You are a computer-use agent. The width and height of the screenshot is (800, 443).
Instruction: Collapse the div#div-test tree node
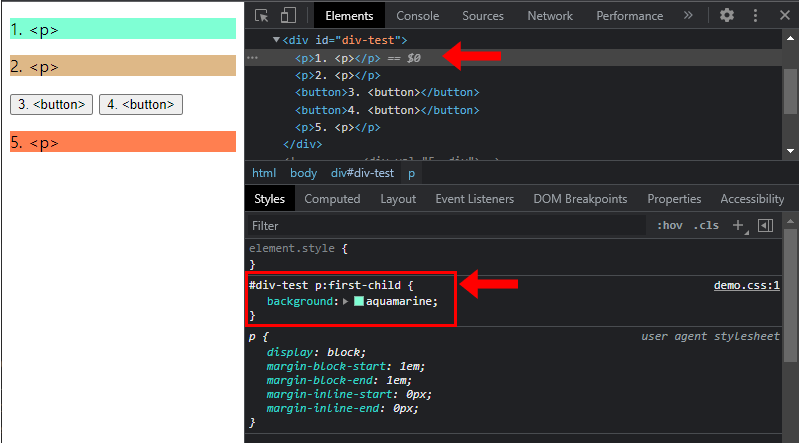[277, 40]
